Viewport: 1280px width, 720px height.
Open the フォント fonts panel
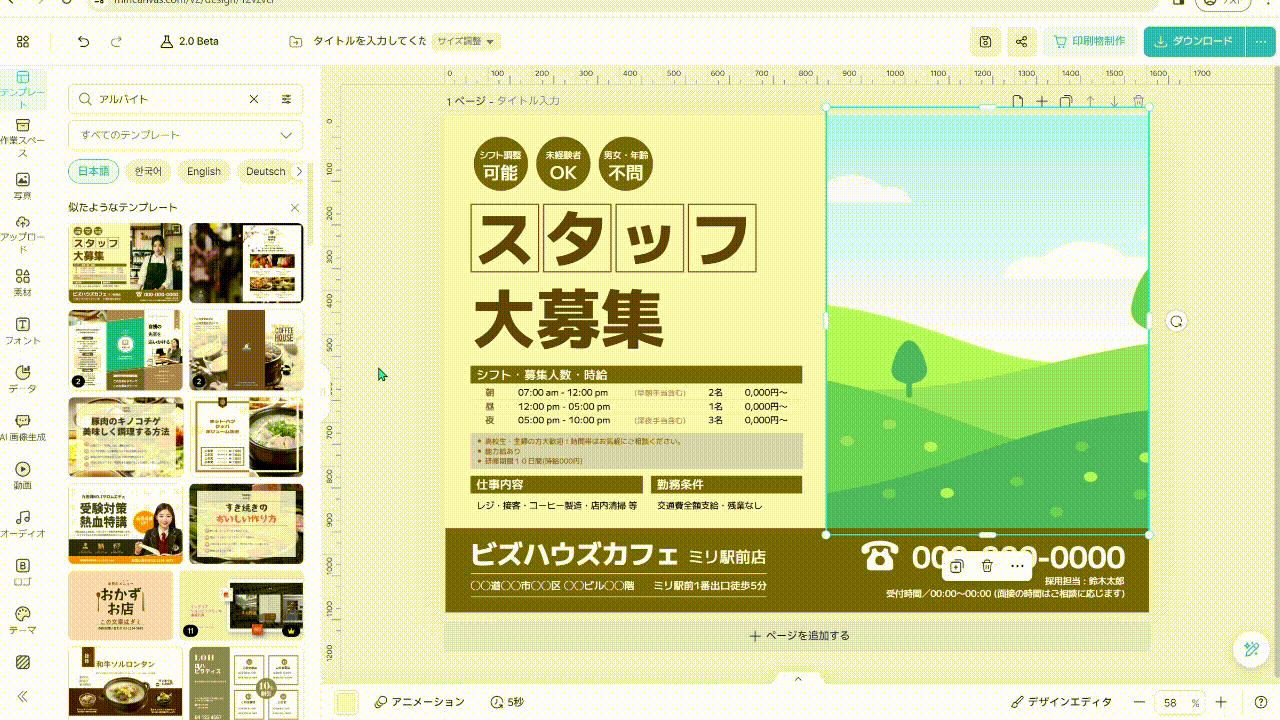(x=23, y=331)
